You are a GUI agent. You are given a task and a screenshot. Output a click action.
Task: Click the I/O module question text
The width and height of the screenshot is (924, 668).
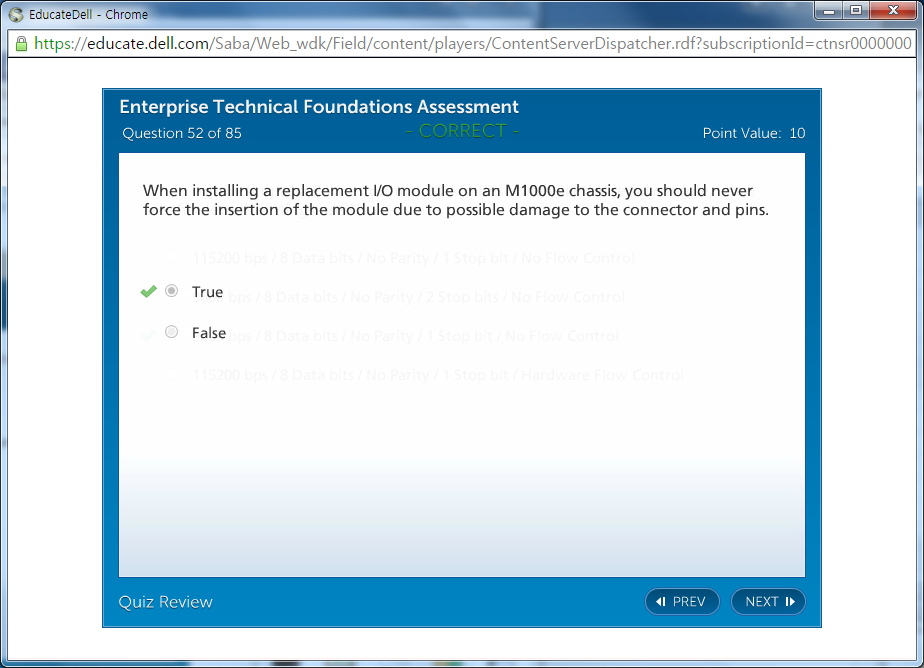click(455, 200)
